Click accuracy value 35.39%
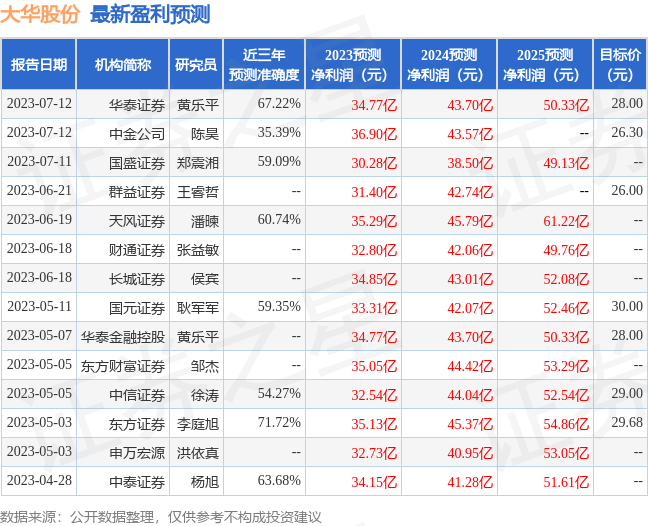 (x=279, y=132)
